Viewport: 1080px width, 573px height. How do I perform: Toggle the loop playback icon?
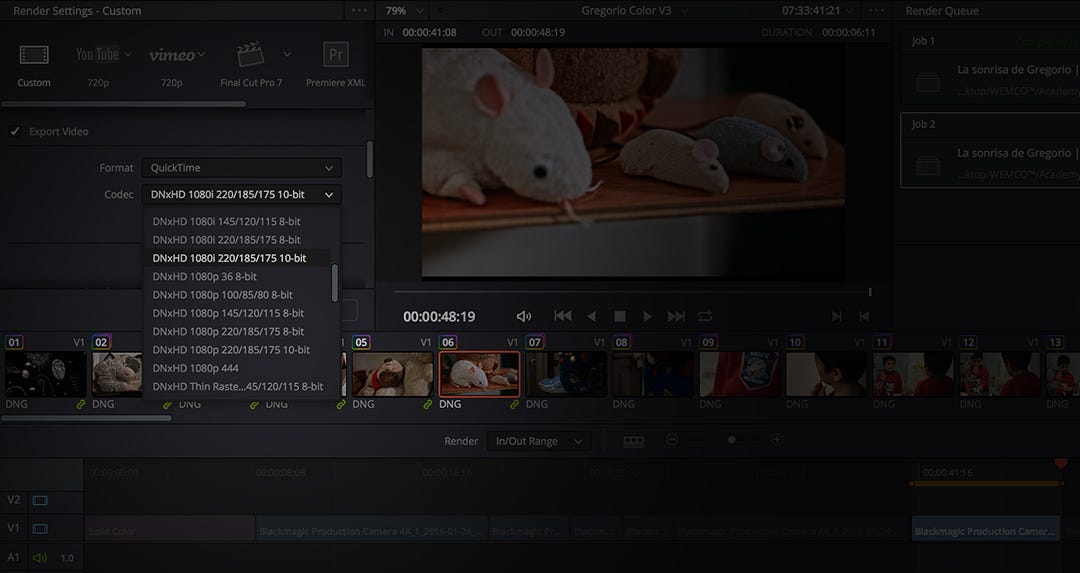click(x=705, y=316)
